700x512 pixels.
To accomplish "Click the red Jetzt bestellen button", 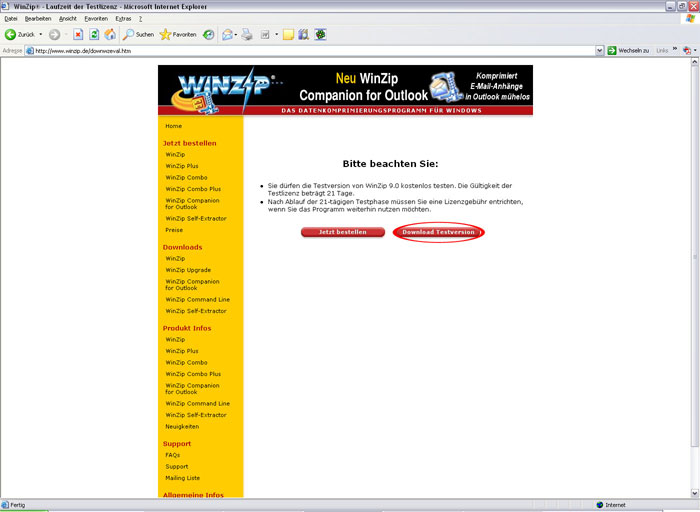I will [x=343, y=232].
